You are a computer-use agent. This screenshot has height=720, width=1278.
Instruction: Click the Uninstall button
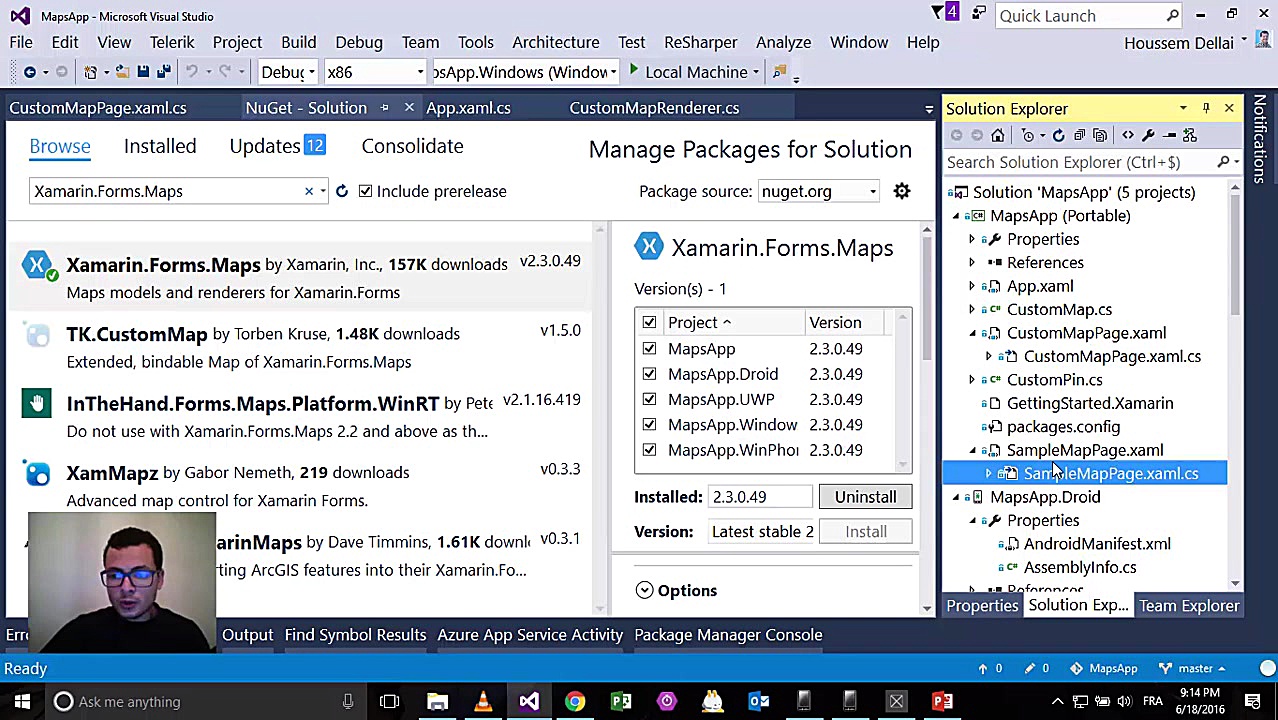coord(865,497)
